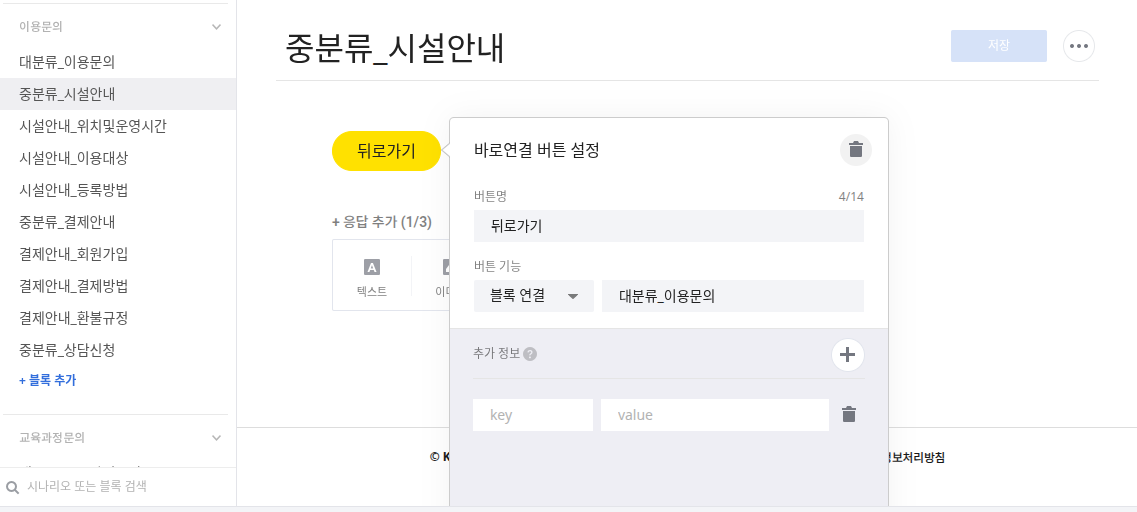This screenshot has width=1137, height=512.
Task: Click the key input field
Action: coord(533,415)
